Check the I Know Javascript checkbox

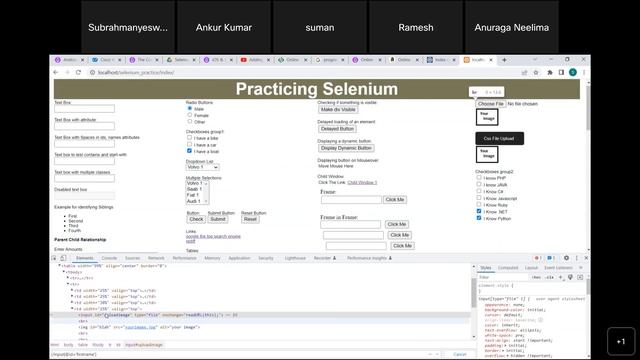click(479, 198)
